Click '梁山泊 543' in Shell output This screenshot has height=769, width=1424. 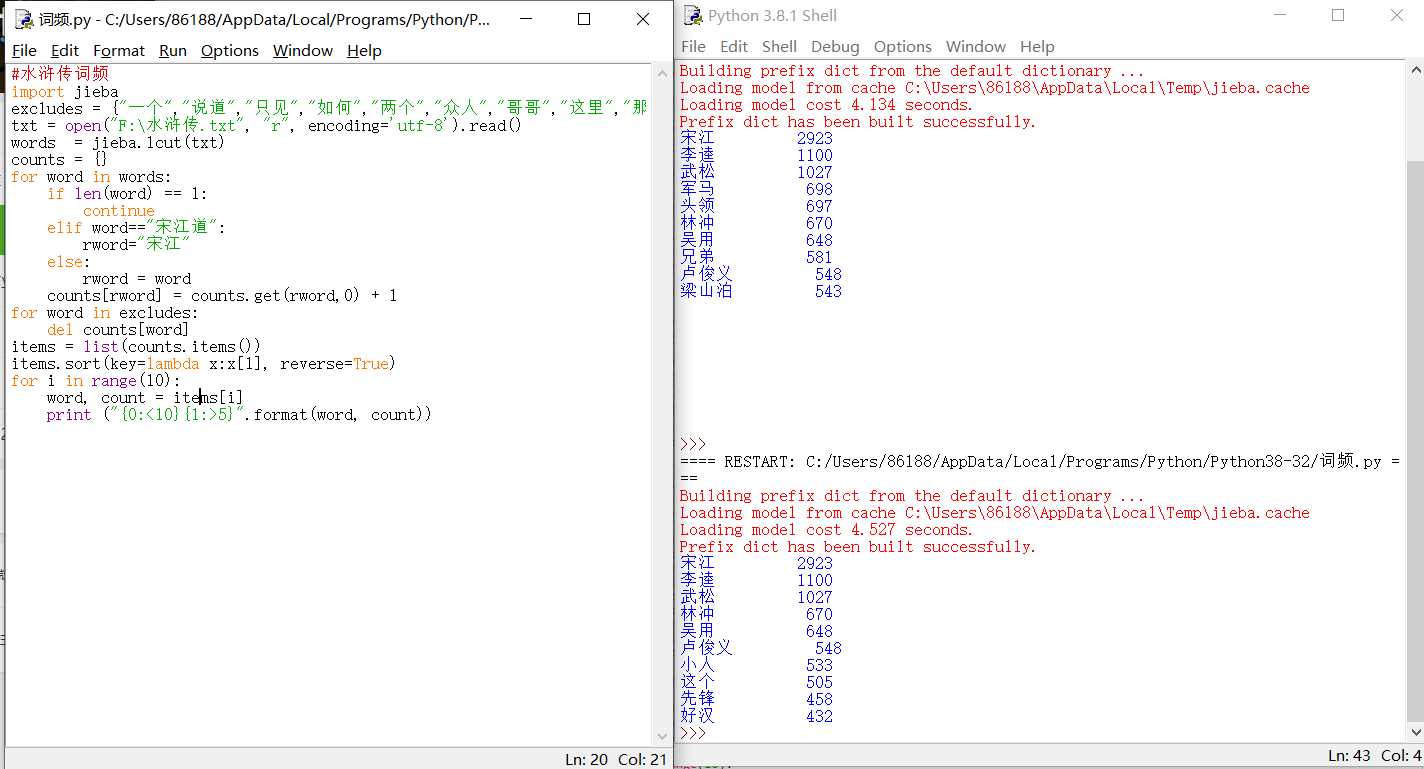tap(761, 291)
